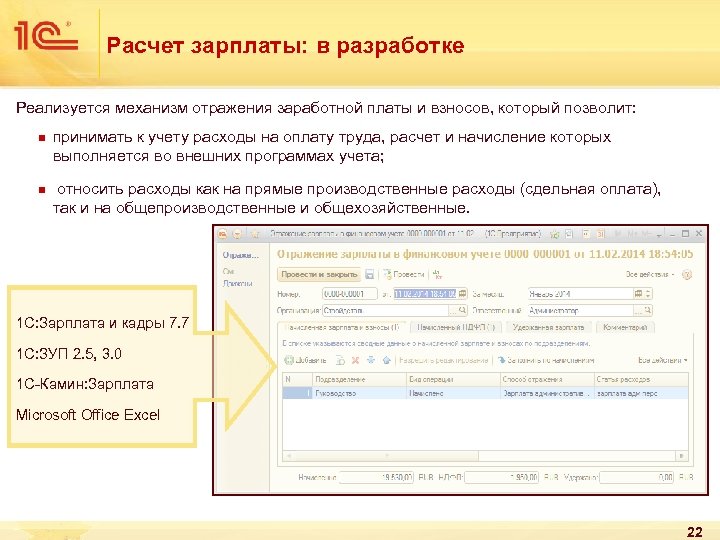Delete the selected row with the red X
This screenshot has width=720, height=540.
(355, 360)
